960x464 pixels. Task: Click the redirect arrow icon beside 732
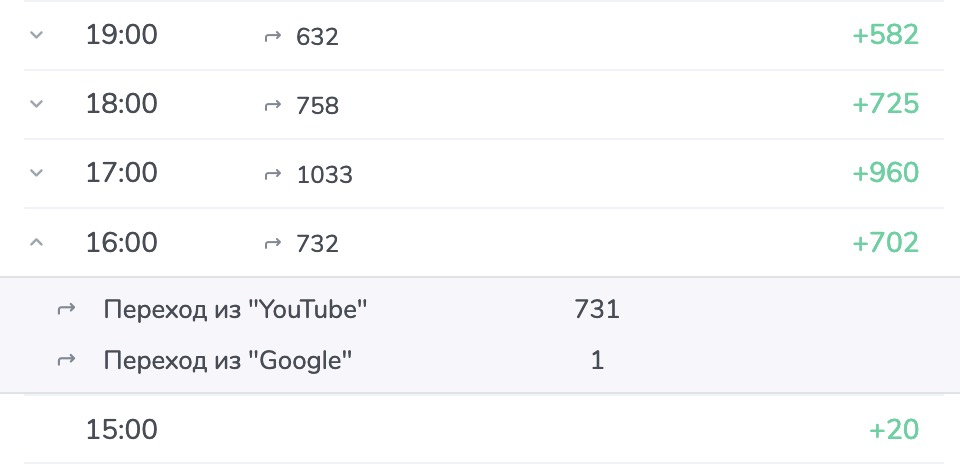click(272, 244)
